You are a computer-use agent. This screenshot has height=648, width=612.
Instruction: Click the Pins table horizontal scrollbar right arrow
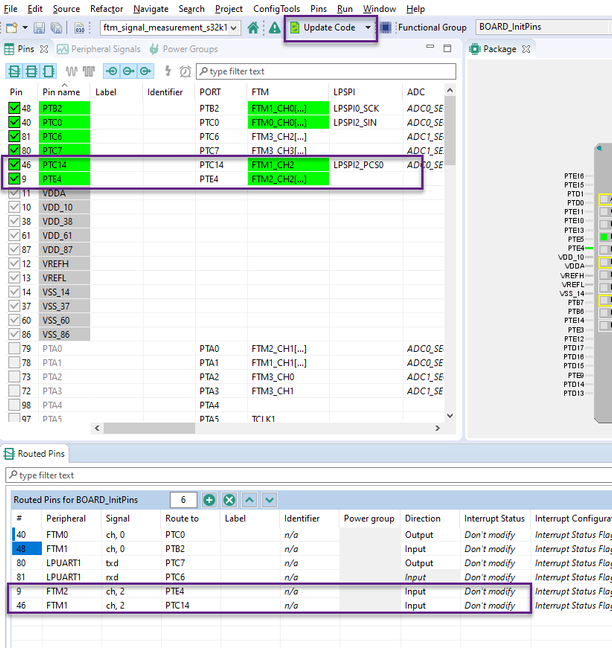pyautogui.click(x=438, y=428)
